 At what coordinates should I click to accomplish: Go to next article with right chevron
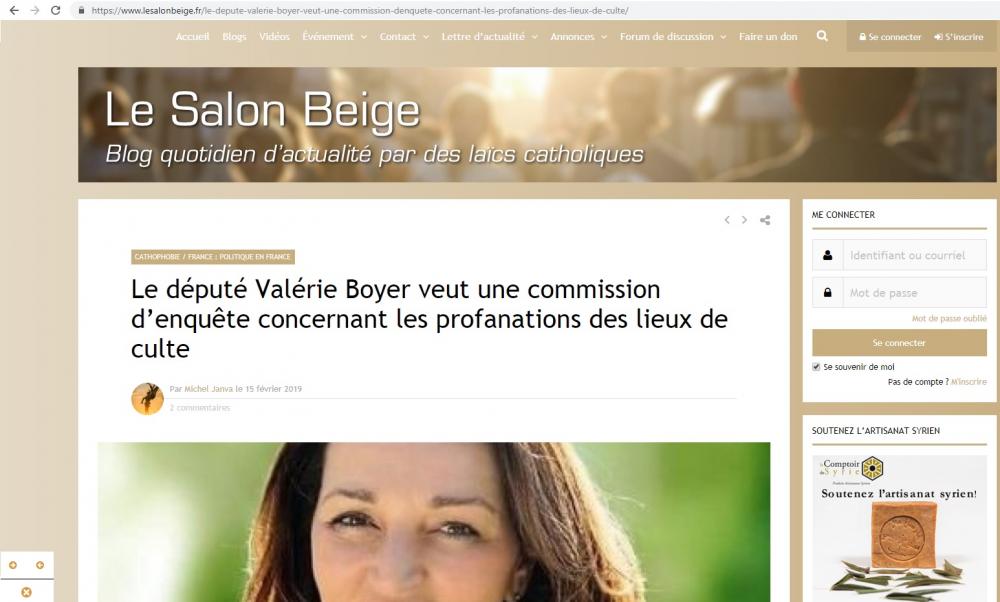(744, 220)
